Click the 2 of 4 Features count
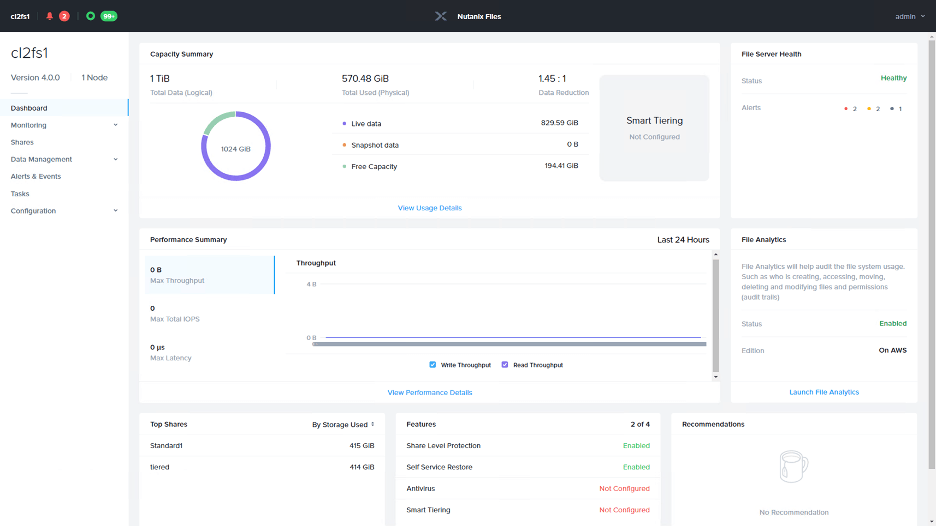This screenshot has width=936, height=526. click(640, 425)
